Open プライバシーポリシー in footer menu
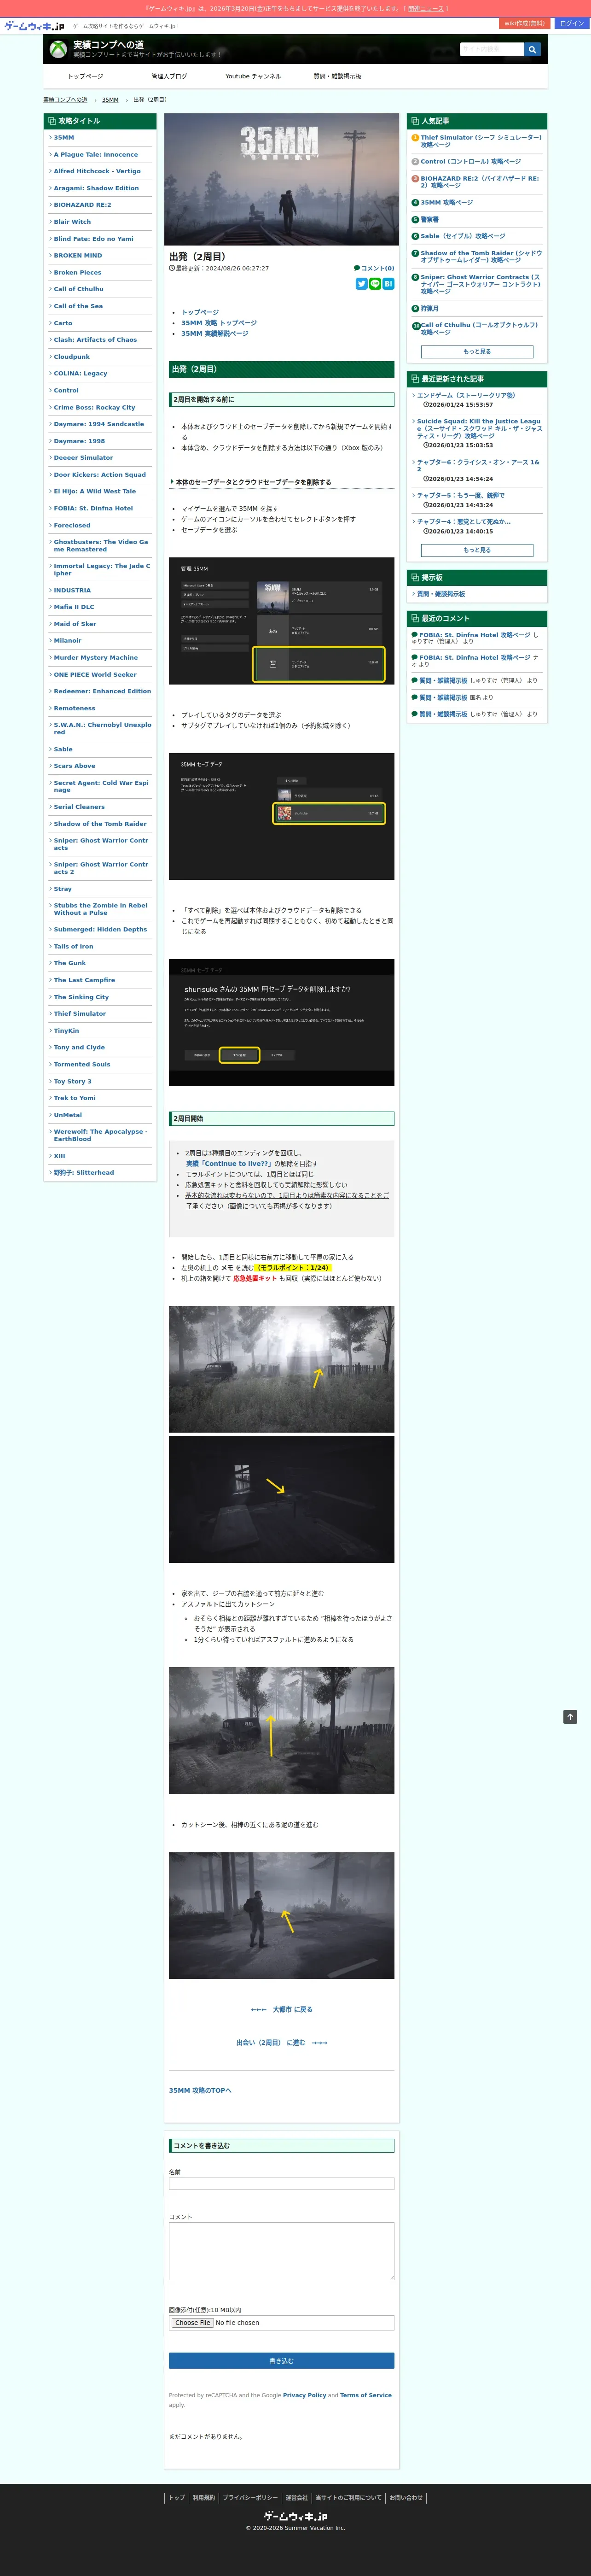 click(250, 2497)
